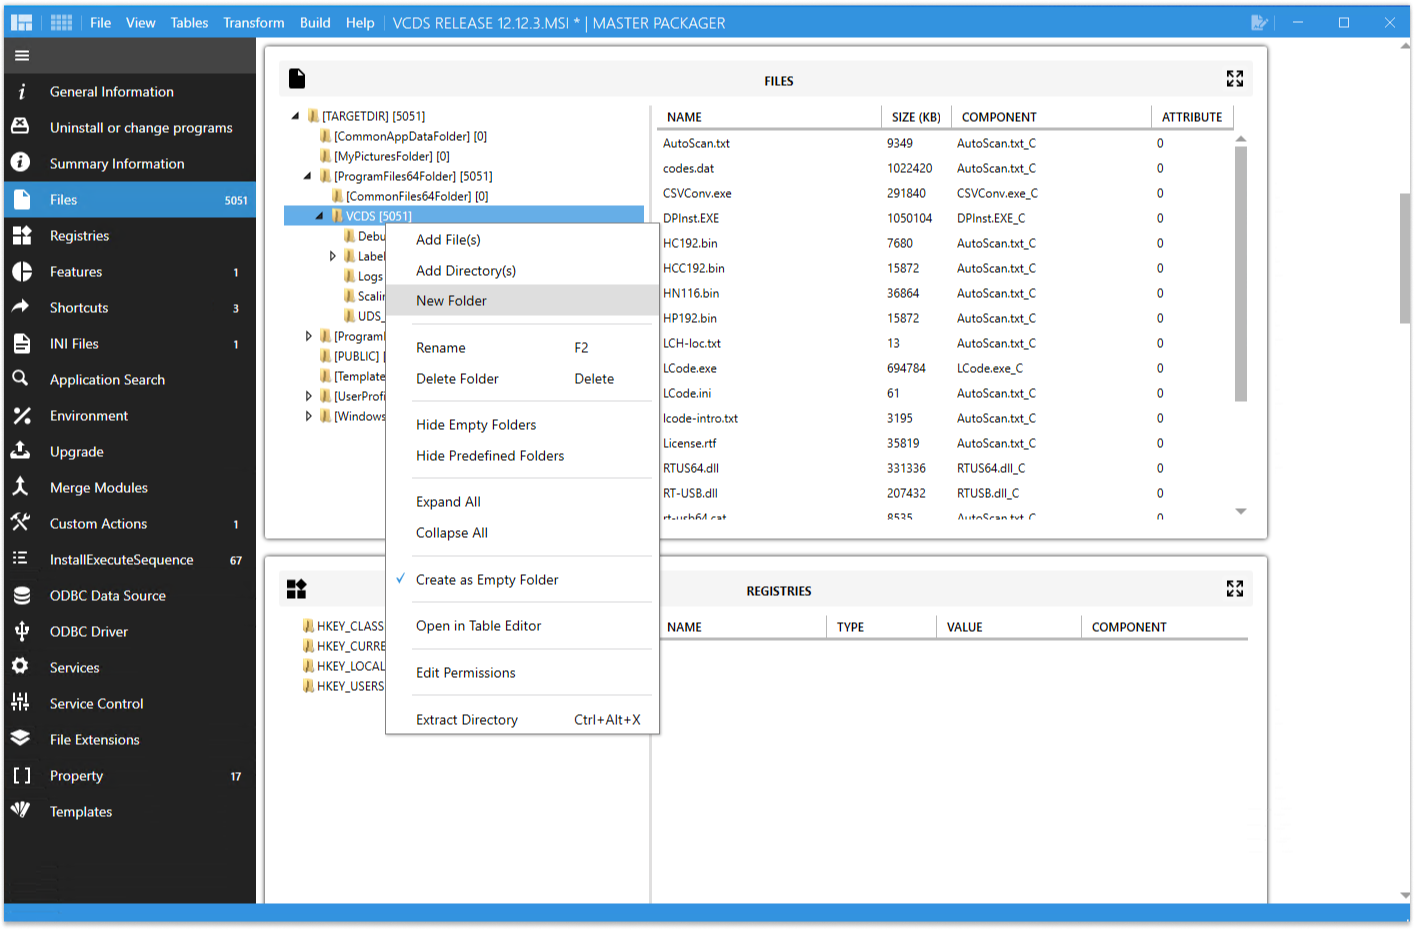Viewport: 1414px width, 930px height.
Task: Click the Custom Actions tools icon
Action: (x=21, y=523)
